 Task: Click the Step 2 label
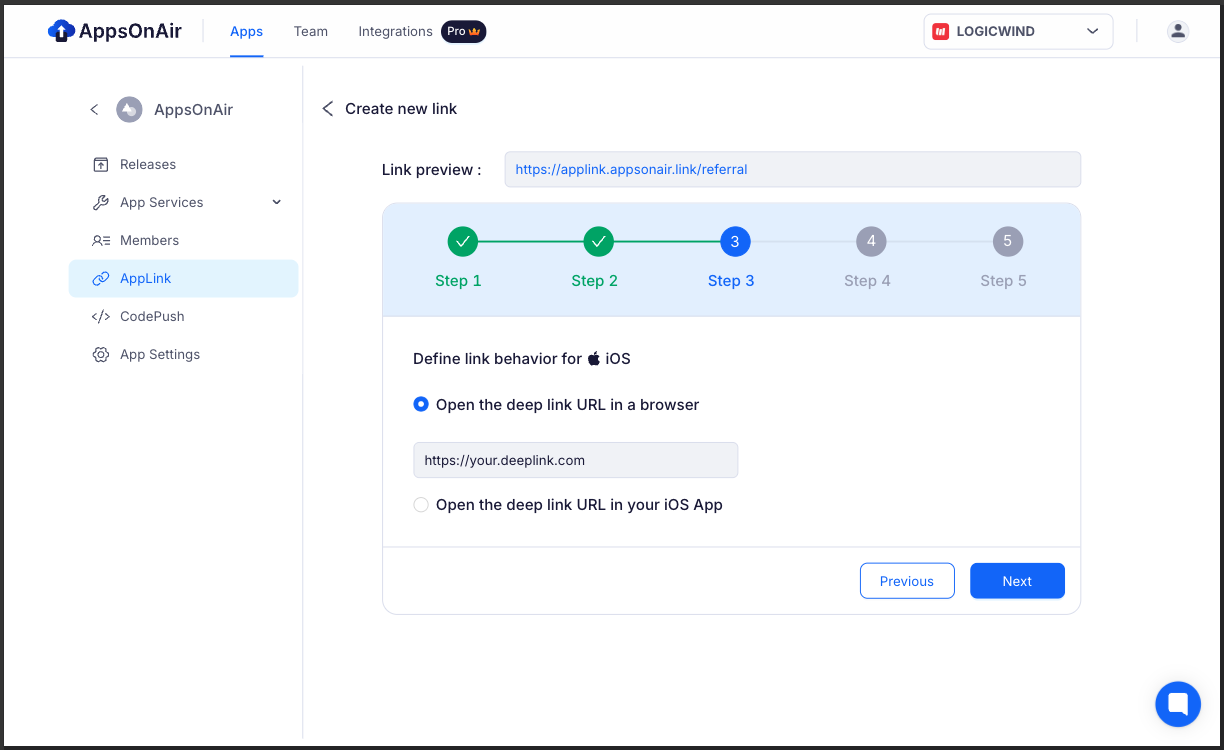tap(594, 281)
